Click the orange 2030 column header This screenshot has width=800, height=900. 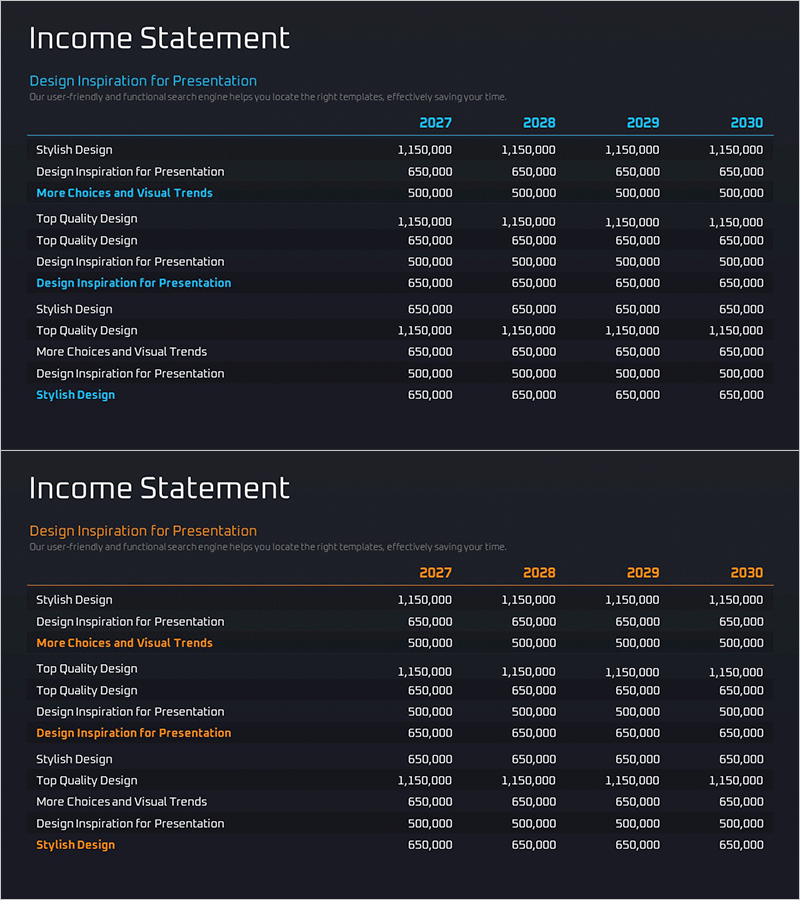pos(746,573)
